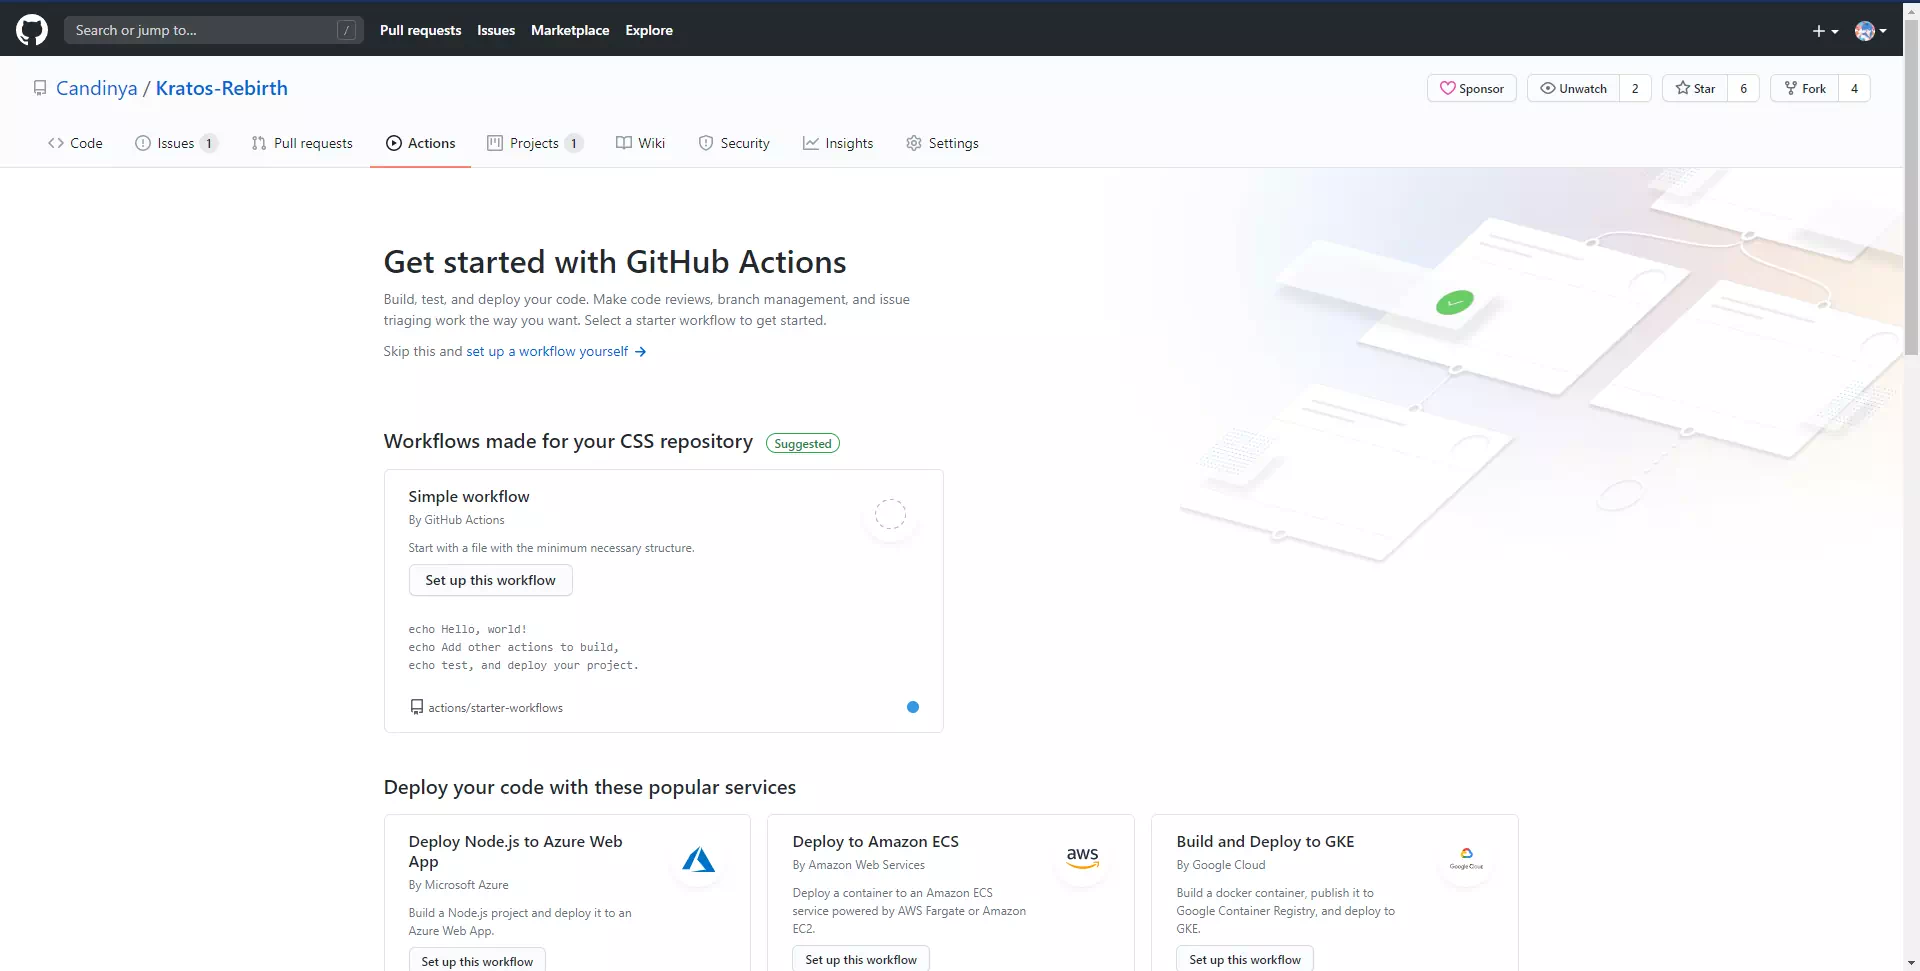Select the Actions tab

[x=420, y=143]
